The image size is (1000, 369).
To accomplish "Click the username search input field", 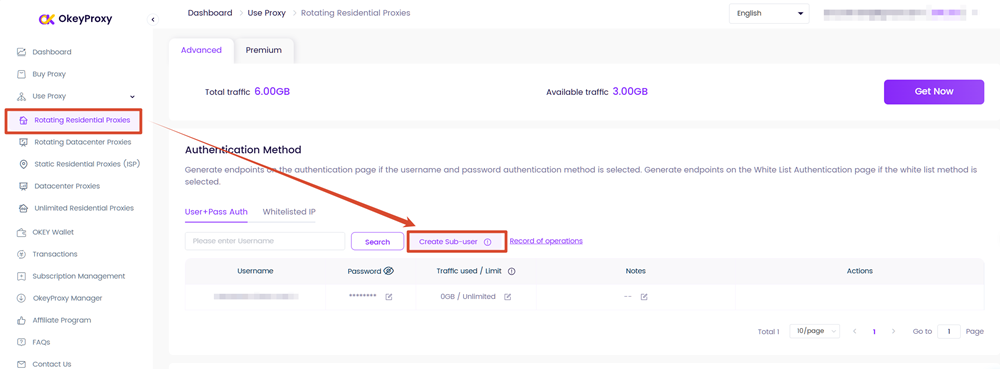I will click(265, 242).
